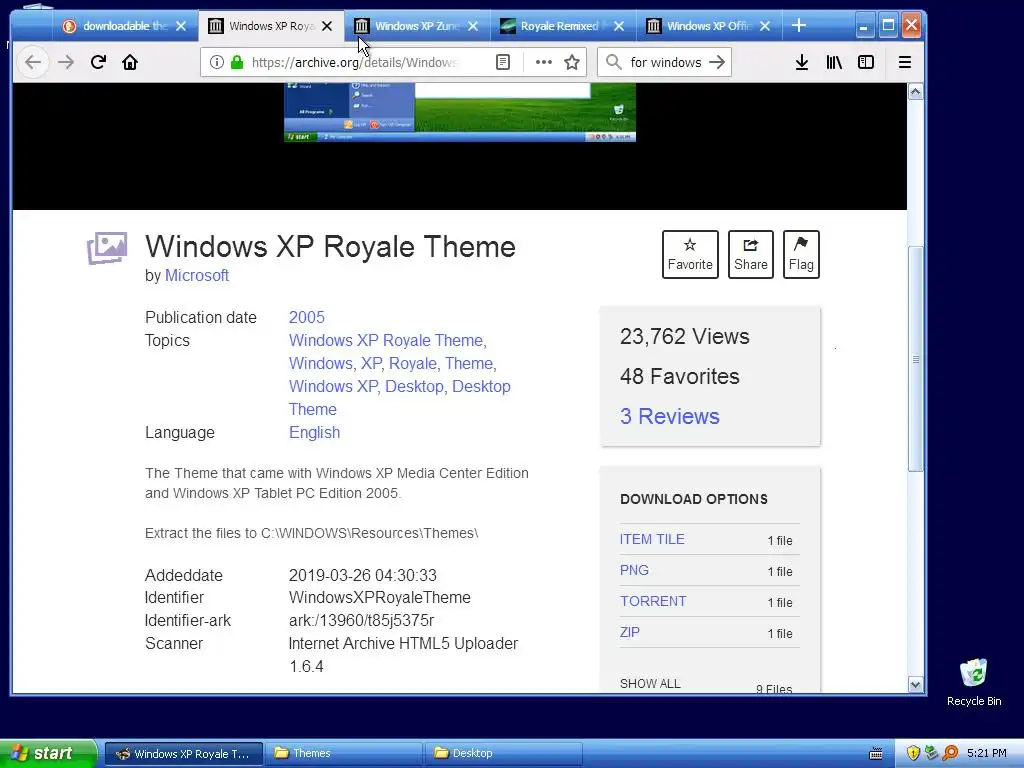This screenshot has width=1024, height=768.
Task: Open the Firefox hamburger menu
Action: 904,63
